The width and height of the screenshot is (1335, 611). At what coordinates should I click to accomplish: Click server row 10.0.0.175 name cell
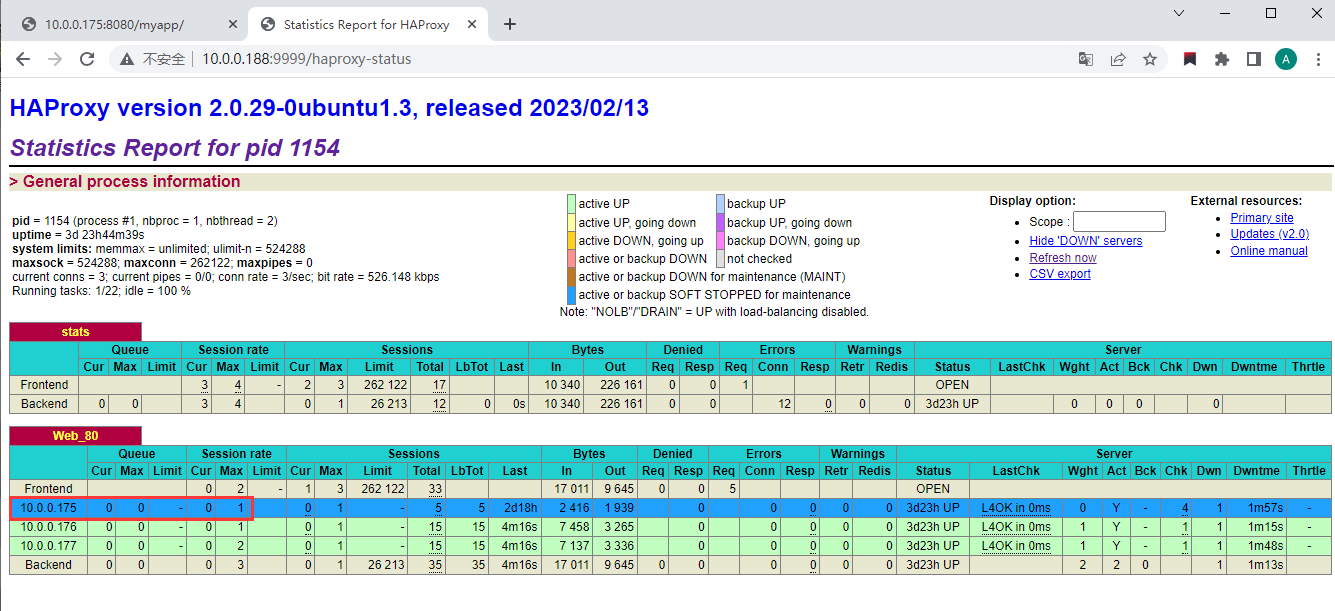(x=49, y=508)
